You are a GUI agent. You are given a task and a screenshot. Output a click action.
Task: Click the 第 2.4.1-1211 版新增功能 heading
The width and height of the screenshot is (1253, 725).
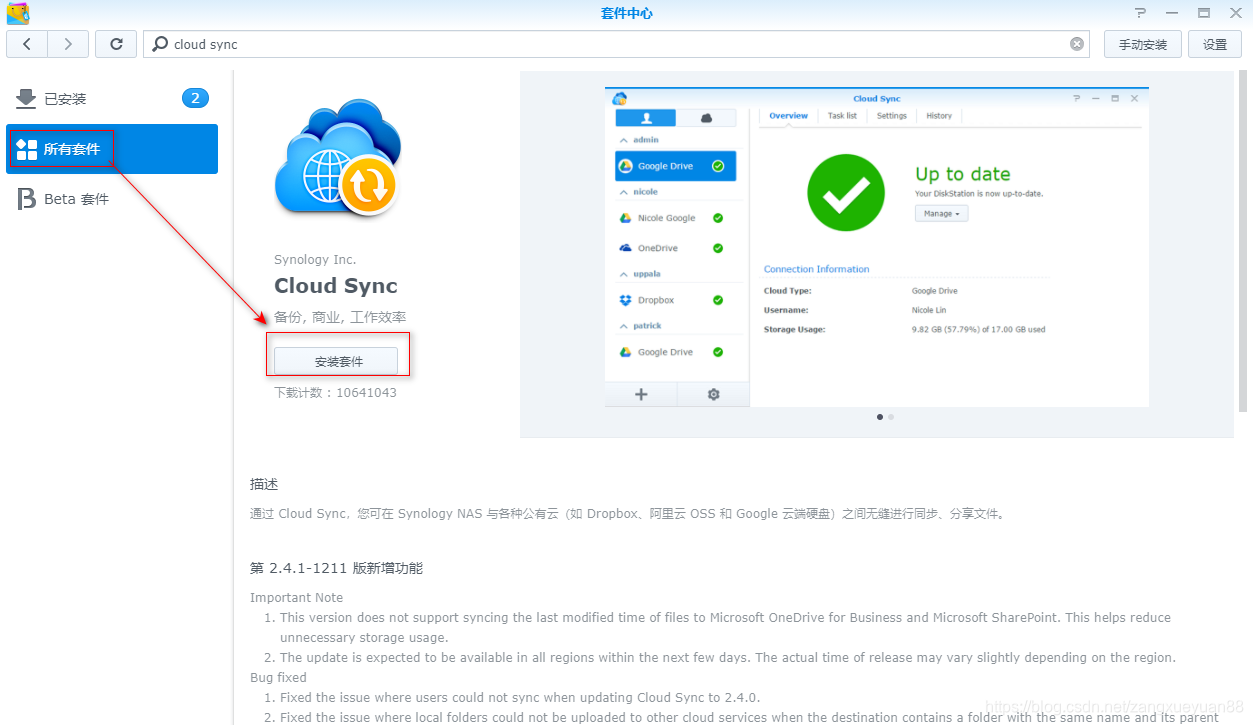coord(336,568)
